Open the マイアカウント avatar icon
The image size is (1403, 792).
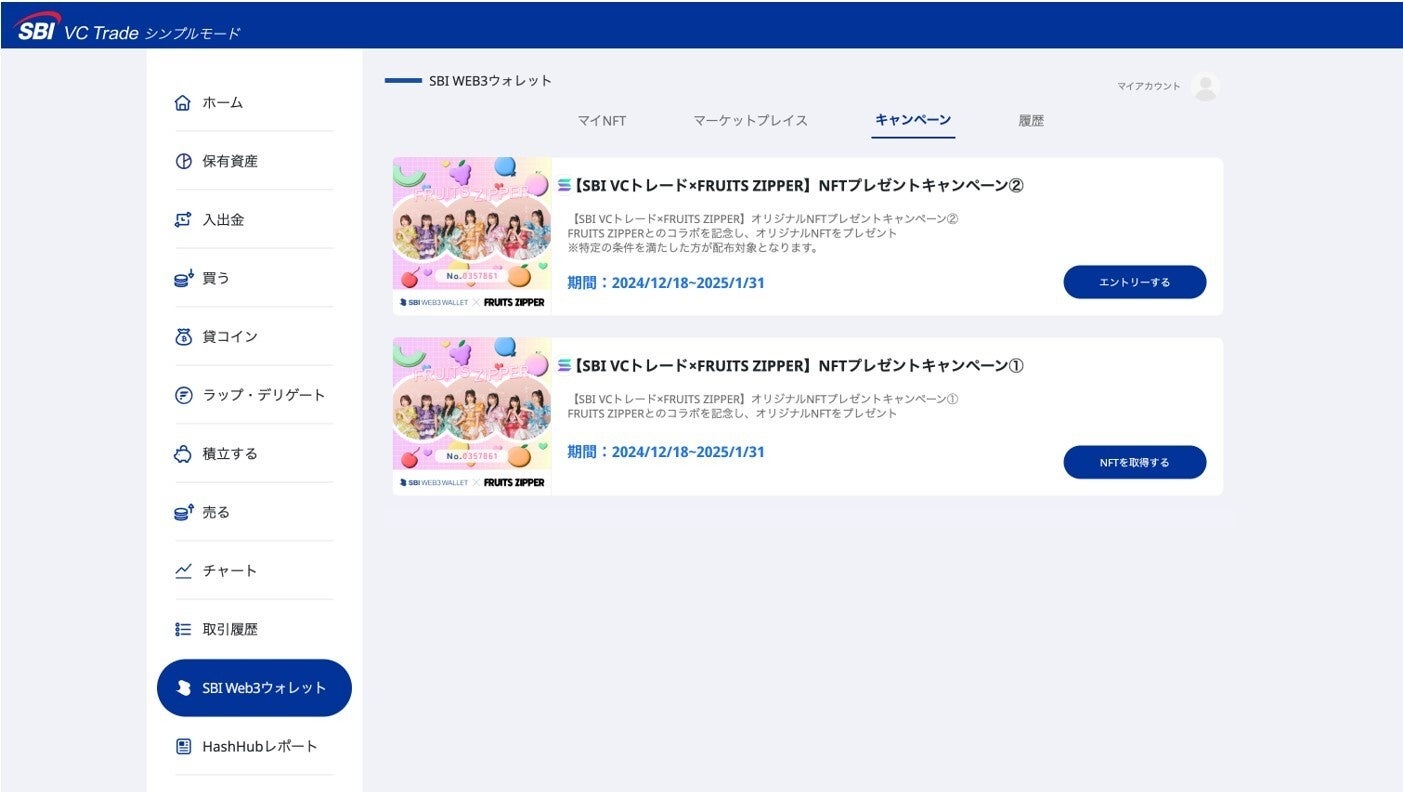(1206, 87)
